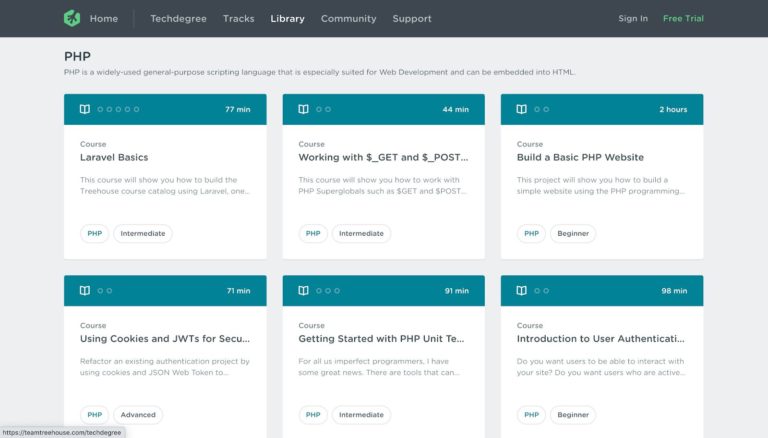Click the 'For all us imperfect programmers' description
The image size is (768, 438).
[x=379, y=366]
